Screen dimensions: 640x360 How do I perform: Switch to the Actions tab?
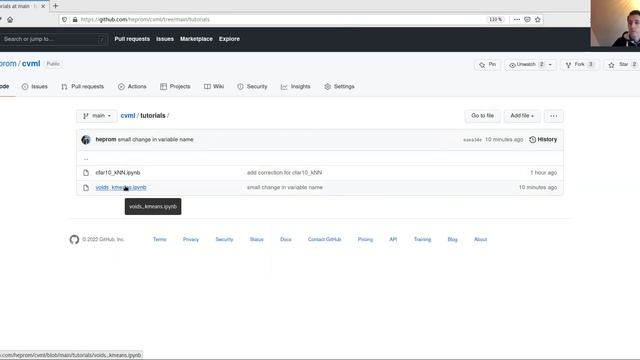coord(132,87)
